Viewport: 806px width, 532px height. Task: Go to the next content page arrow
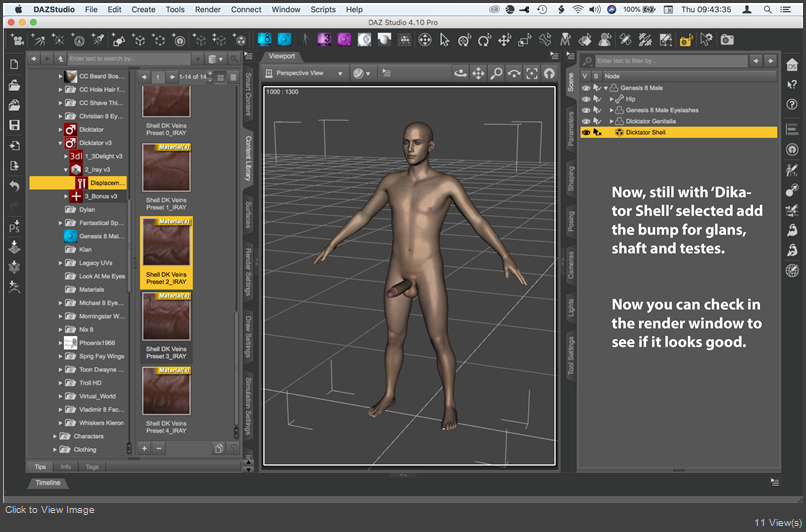[x=173, y=77]
